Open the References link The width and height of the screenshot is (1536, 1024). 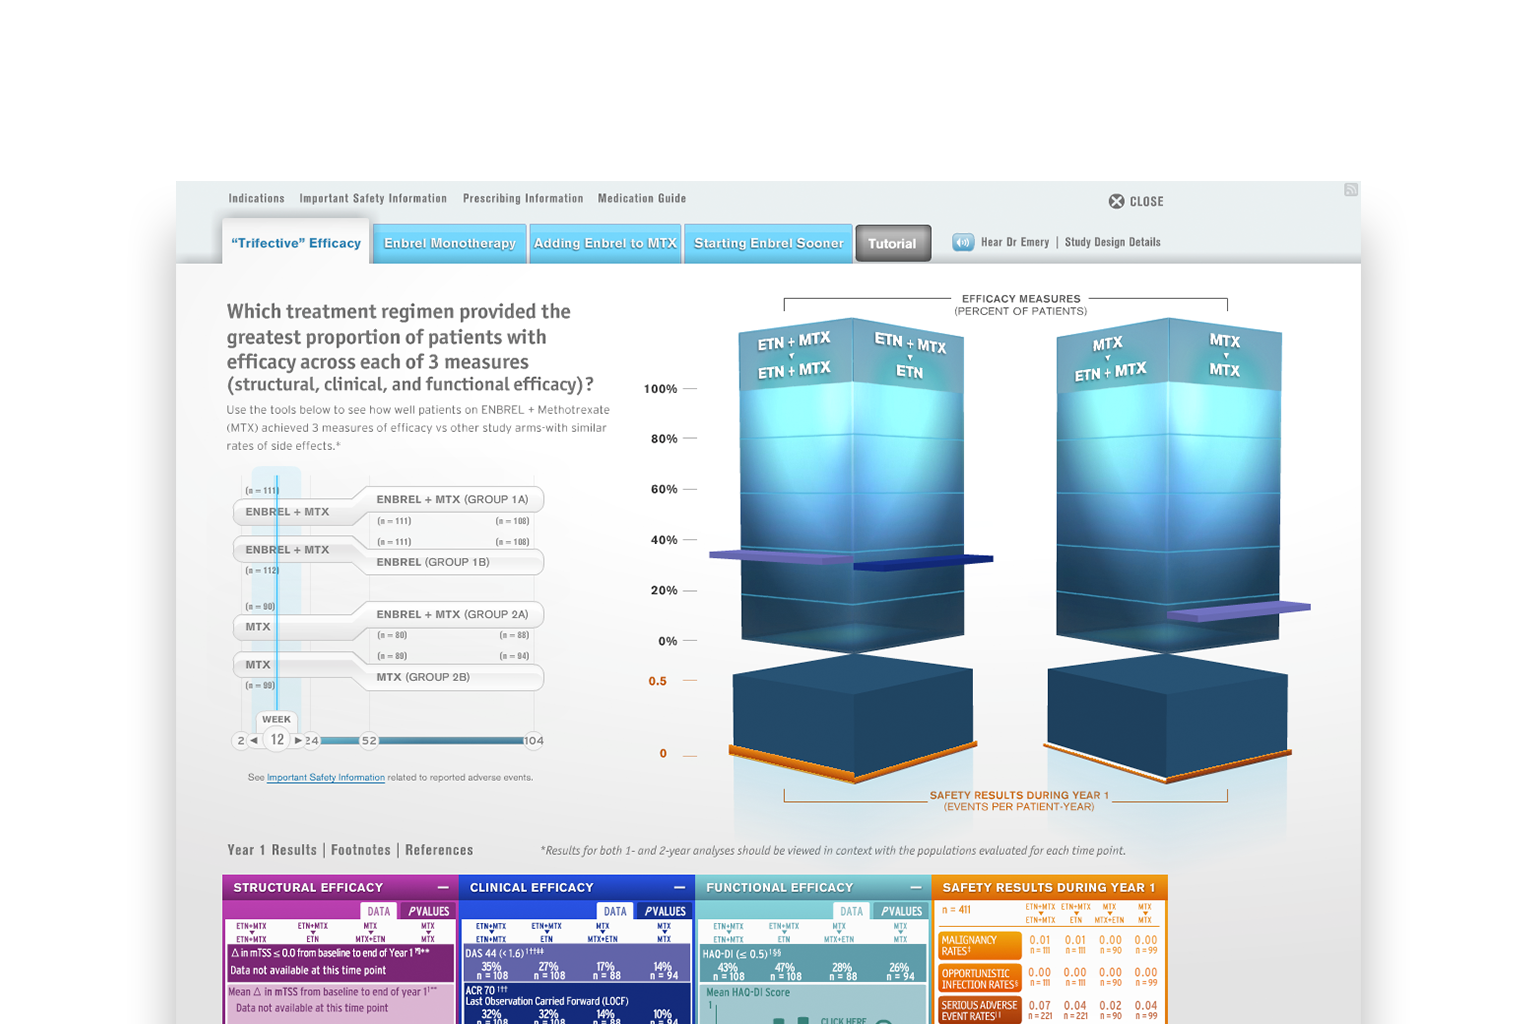[x=439, y=850]
